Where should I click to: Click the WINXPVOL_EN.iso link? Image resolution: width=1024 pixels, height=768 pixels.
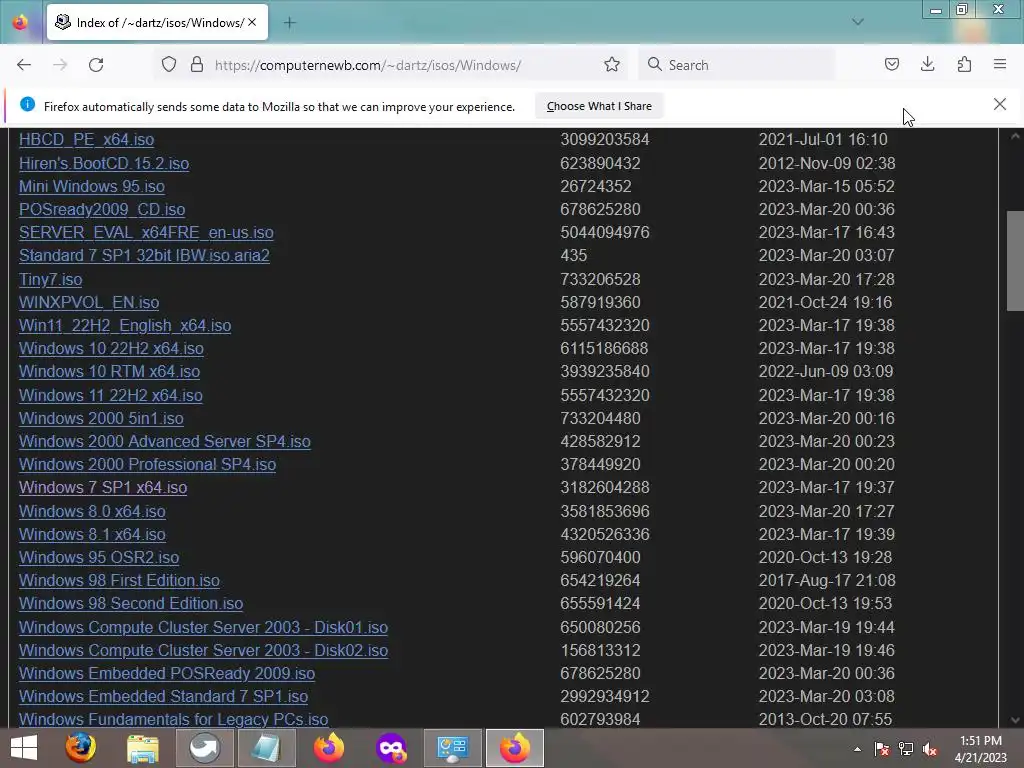coord(89,302)
